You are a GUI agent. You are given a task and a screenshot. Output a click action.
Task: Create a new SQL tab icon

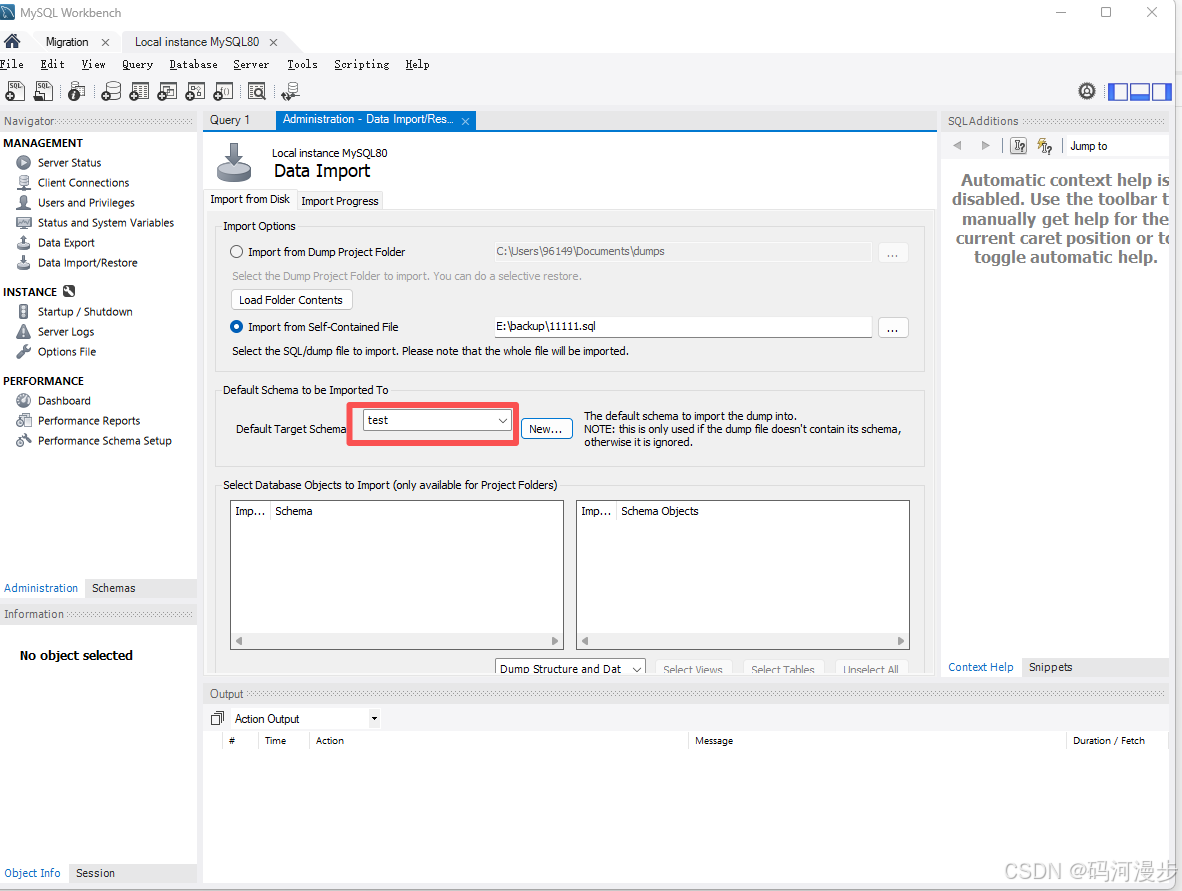(x=15, y=91)
